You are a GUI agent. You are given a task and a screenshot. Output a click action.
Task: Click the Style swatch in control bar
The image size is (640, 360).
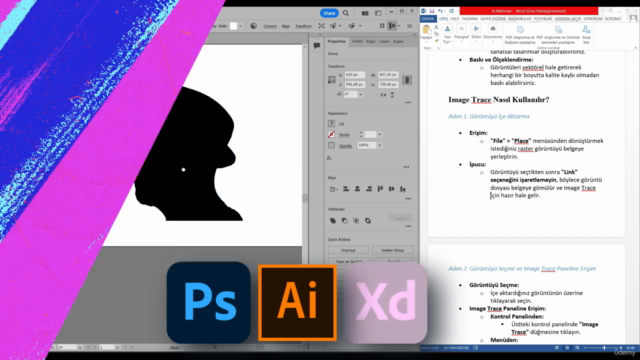(x=233, y=26)
